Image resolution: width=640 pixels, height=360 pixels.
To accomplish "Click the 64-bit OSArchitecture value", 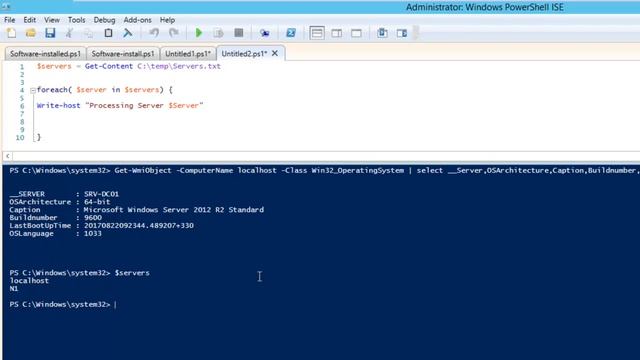I will (x=97, y=202).
